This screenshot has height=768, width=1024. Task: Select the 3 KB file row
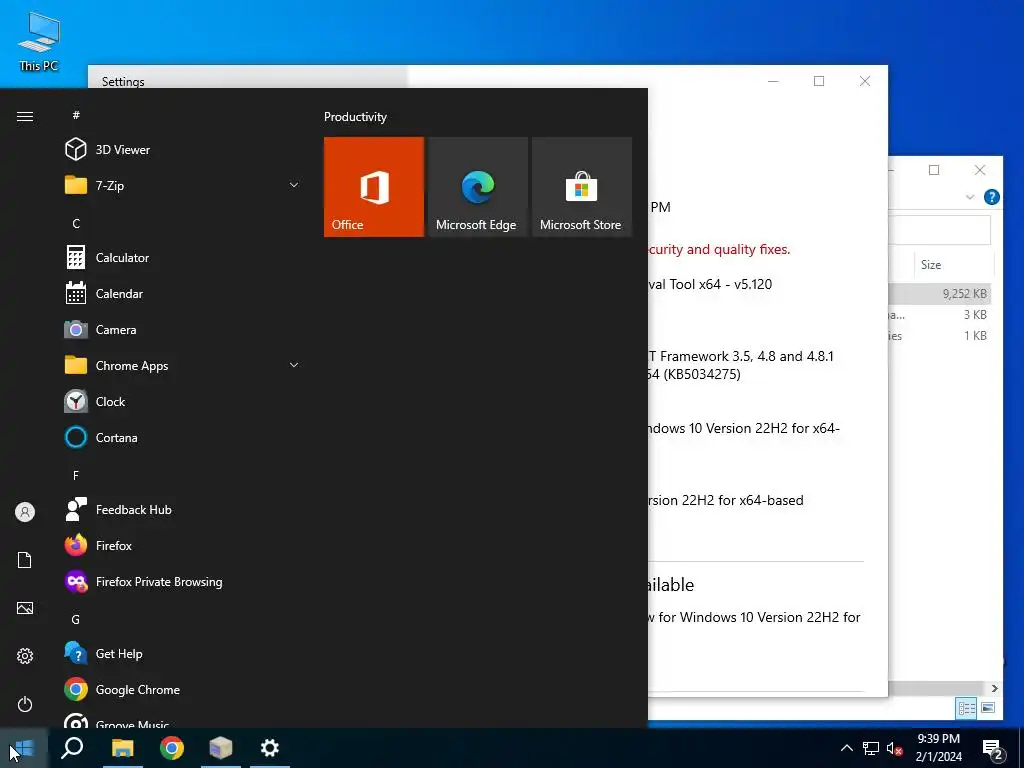[940, 315]
